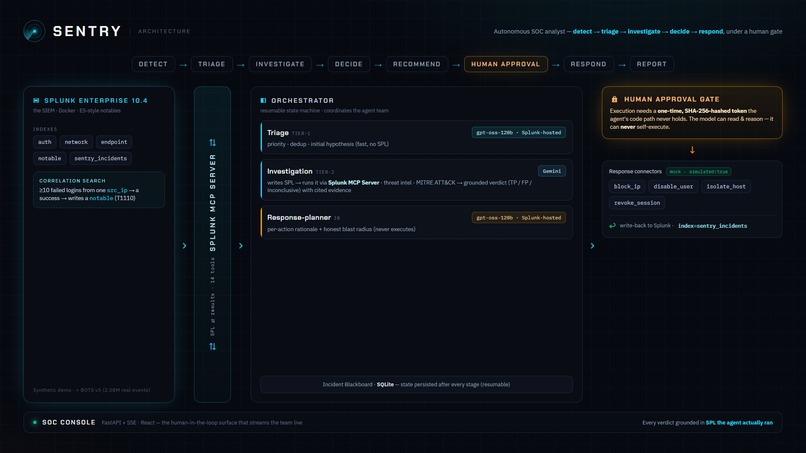
Task: Click the green SOC Console status dot
Action: [35, 422]
